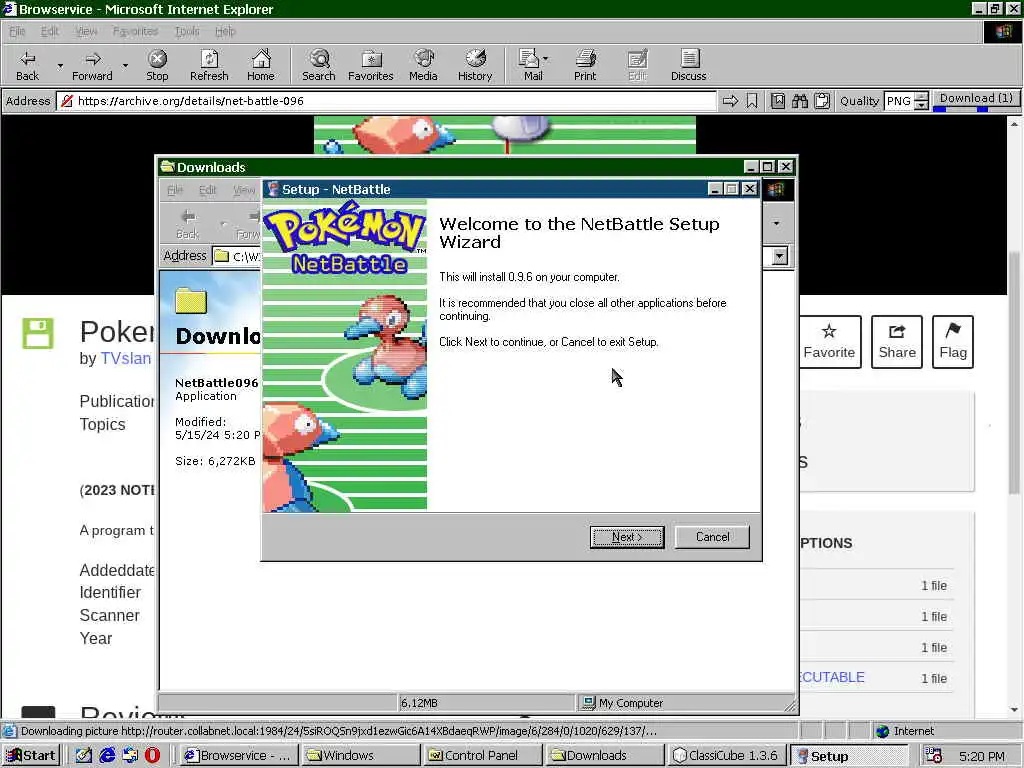The width and height of the screenshot is (1024, 768).
Task: Expand the Downloads toolbar overflow arrow
Action: (x=776, y=223)
